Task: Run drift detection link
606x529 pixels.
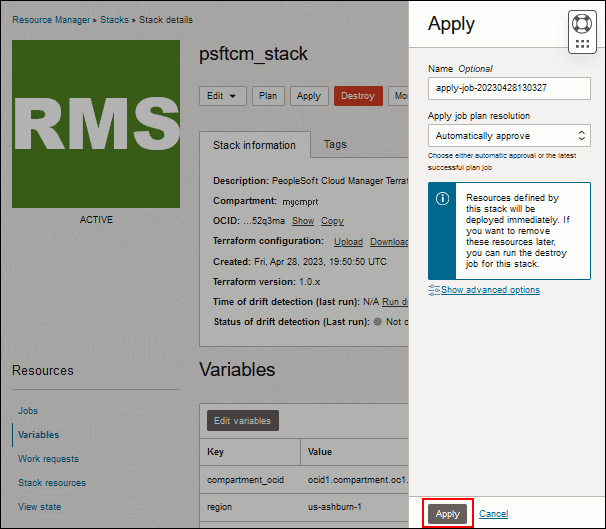Action: tap(395, 302)
